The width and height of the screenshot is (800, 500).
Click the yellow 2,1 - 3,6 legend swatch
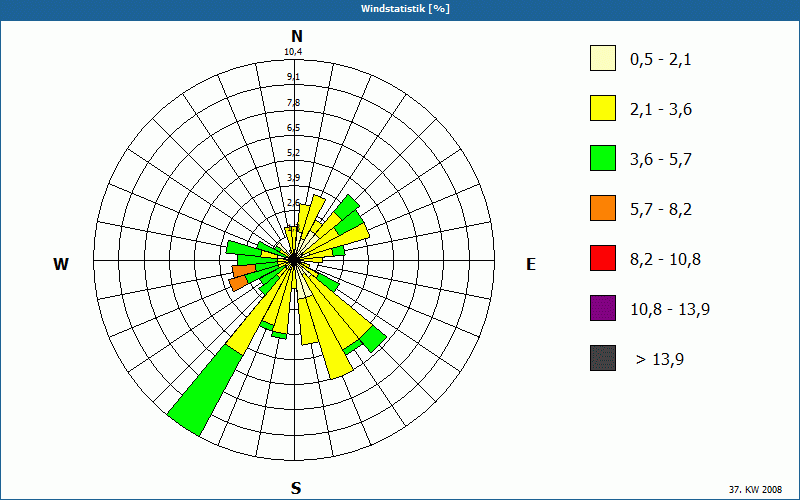(x=603, y=108)
